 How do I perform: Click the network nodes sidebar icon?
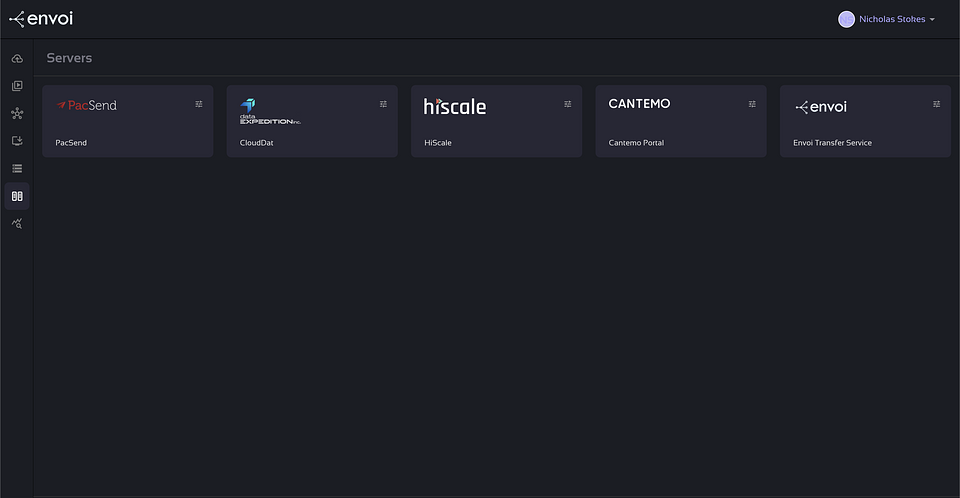coord(17,114)
